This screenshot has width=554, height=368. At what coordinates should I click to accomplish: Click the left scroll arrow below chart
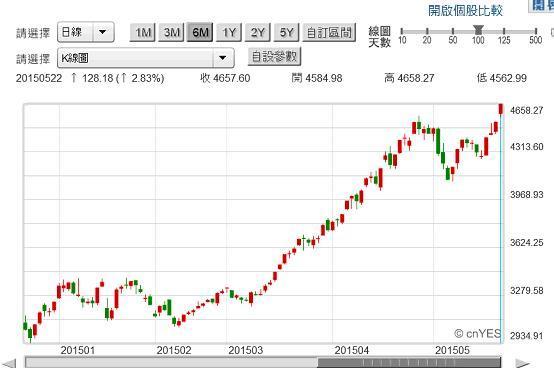pos(9,363)
